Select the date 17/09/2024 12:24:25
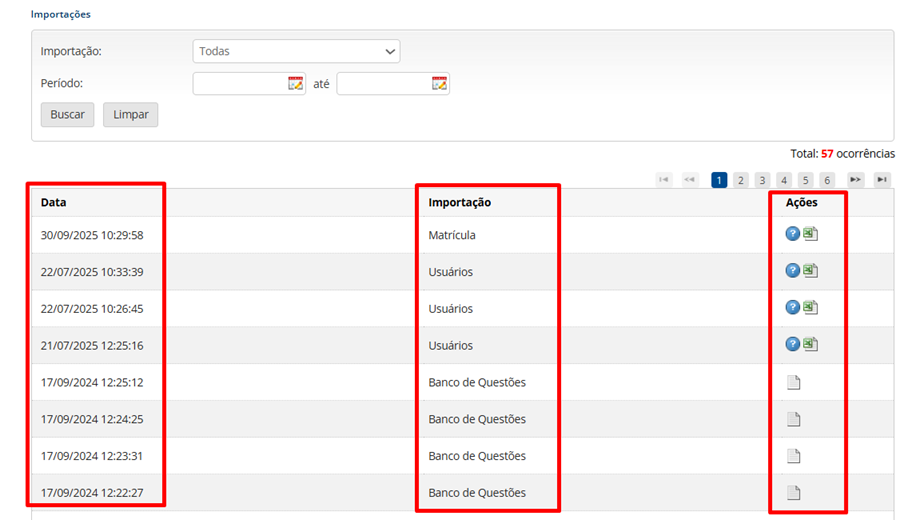The width and height of the screenshot is (924, 520). tap(92, 419)
